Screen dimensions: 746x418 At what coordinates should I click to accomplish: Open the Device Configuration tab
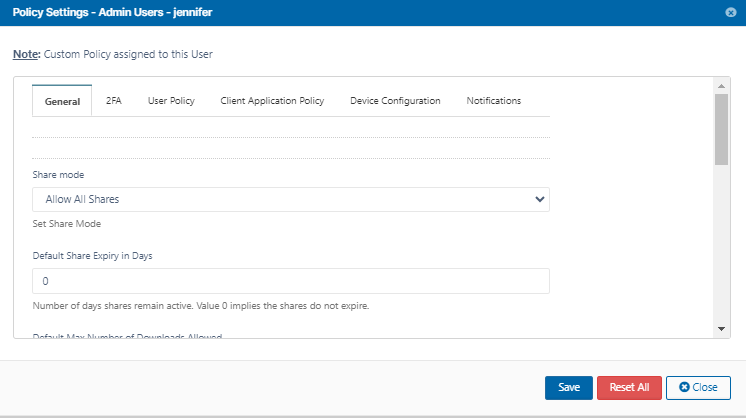[x=395, y=101]
